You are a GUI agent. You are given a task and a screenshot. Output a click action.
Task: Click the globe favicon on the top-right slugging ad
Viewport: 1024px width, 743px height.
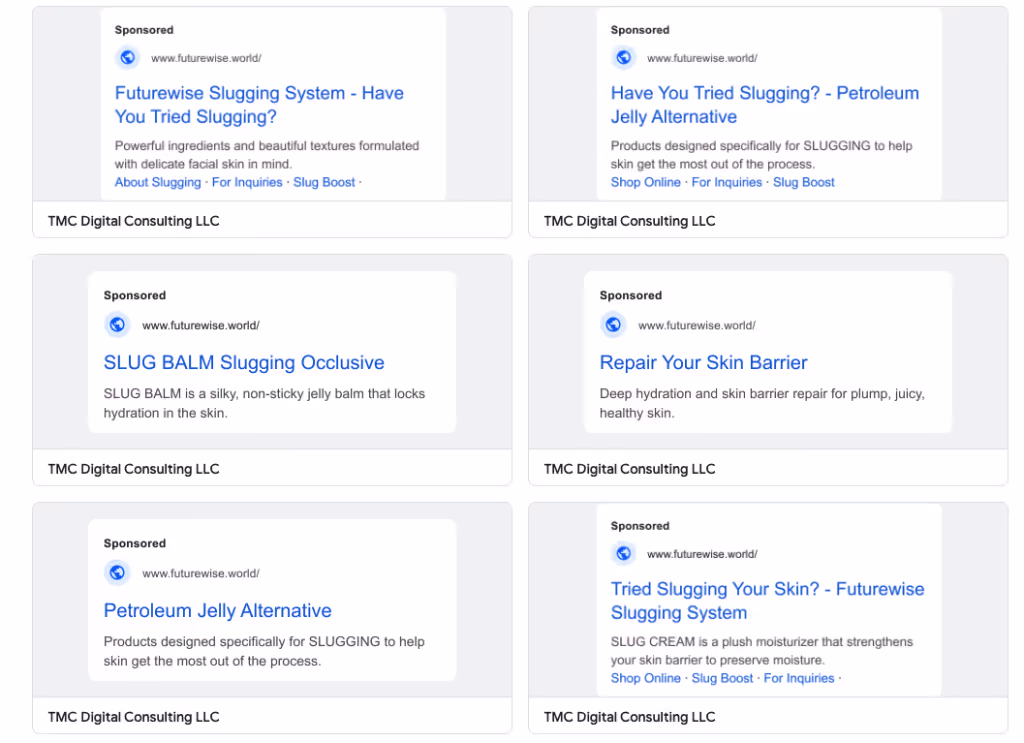coord(623,57)
